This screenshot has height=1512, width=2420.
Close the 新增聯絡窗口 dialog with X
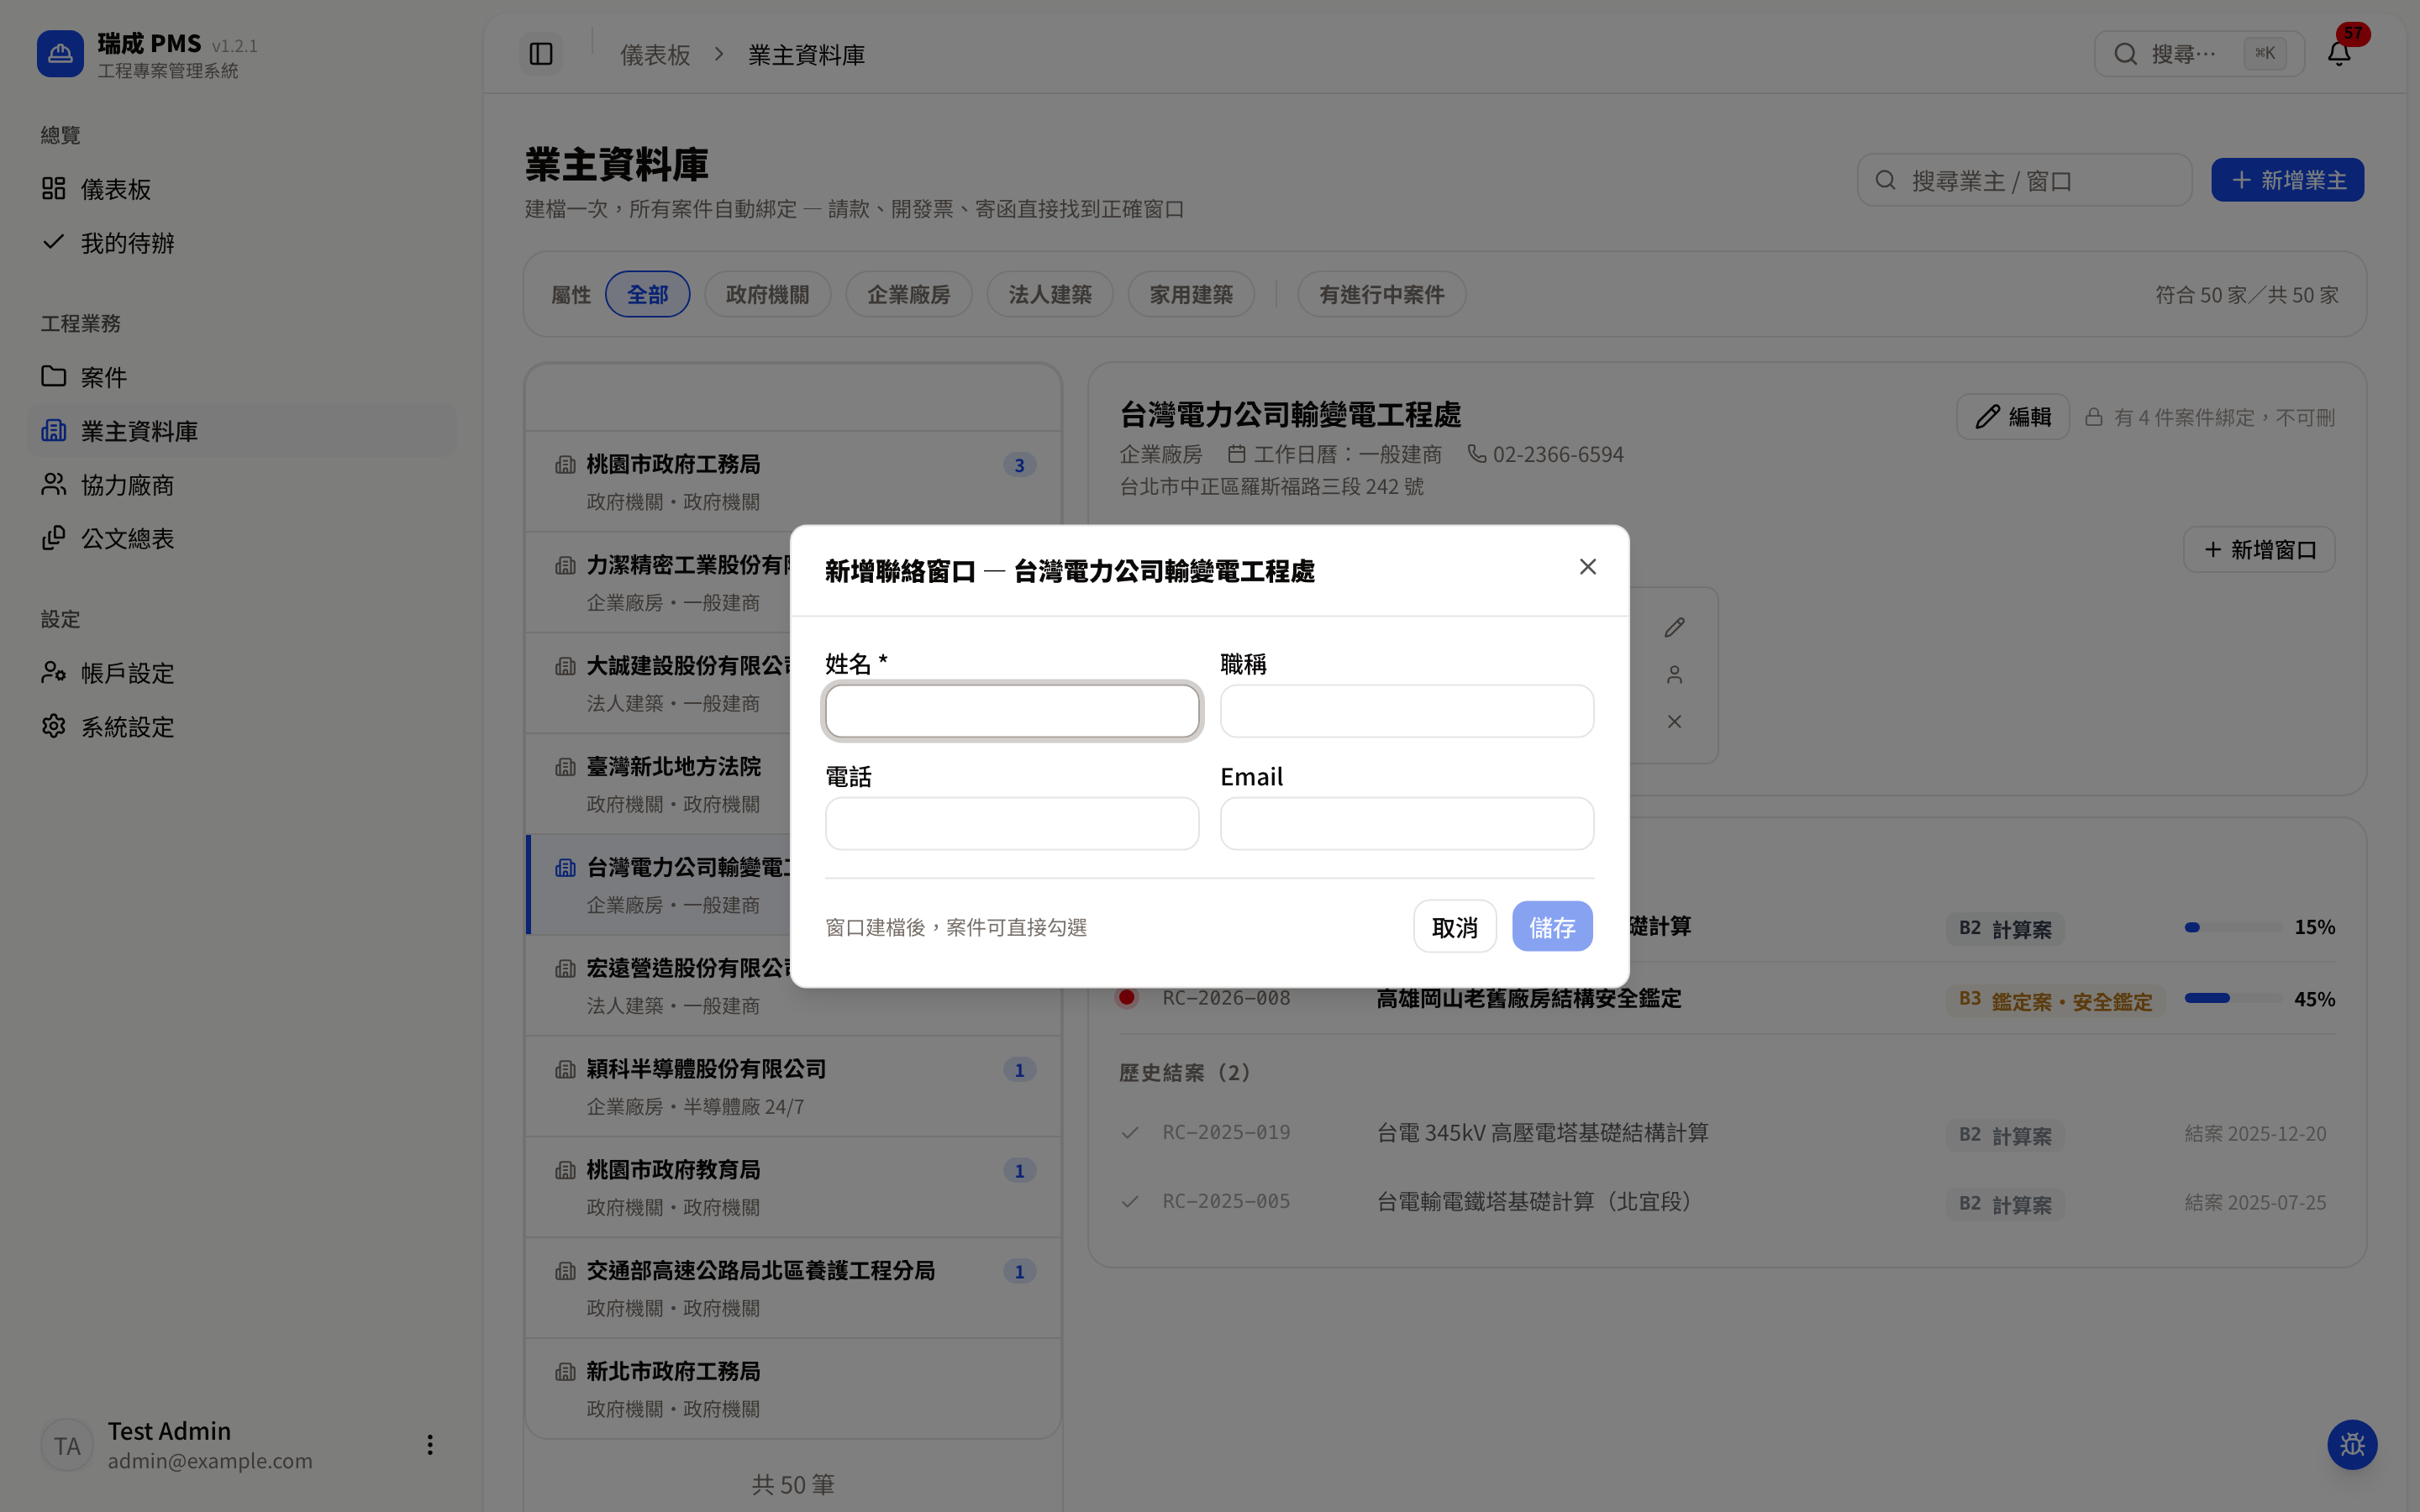coord(1587,567)
